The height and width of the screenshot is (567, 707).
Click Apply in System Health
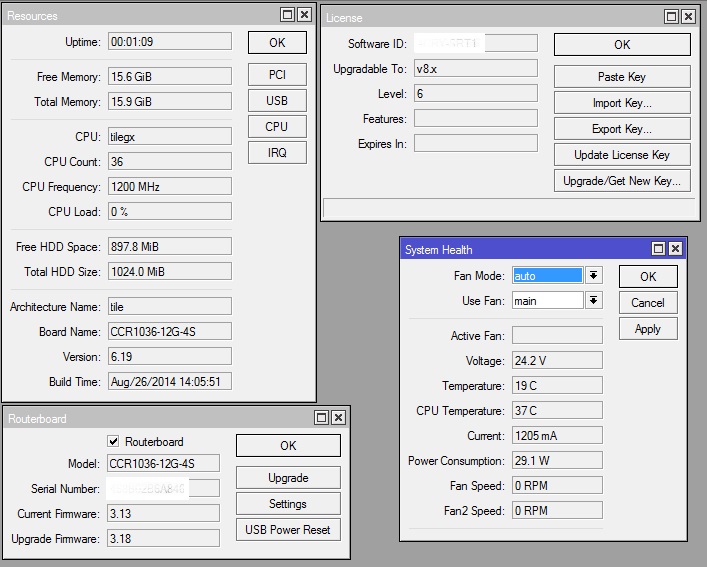(647, 329)
